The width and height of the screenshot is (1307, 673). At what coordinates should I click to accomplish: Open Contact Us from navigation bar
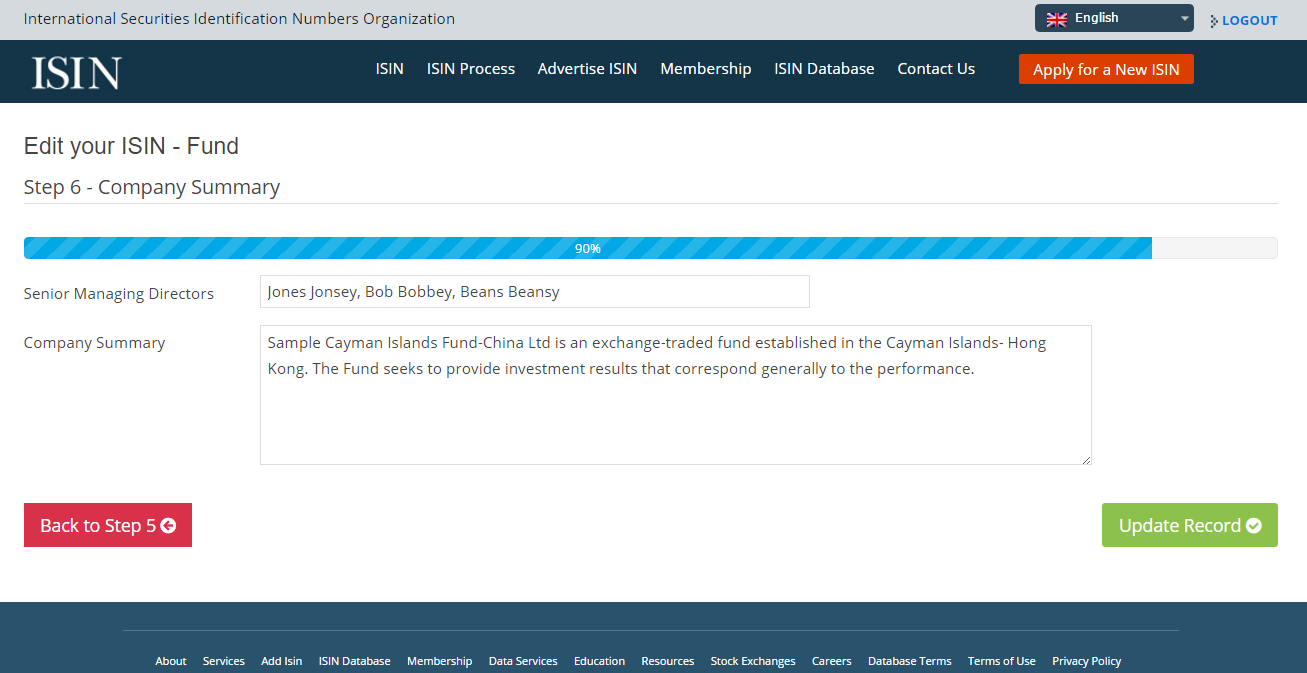pos(936,69)
